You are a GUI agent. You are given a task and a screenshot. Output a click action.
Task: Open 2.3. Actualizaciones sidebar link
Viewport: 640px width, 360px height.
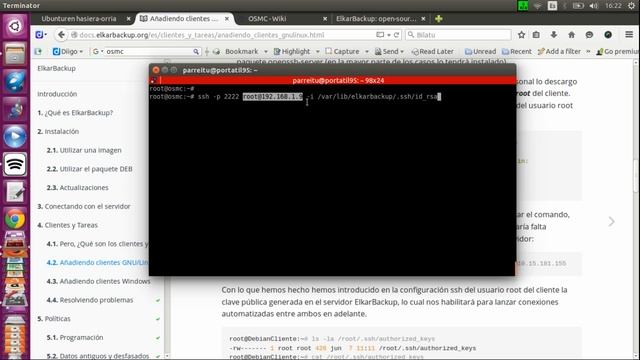(x=78, y=188)
